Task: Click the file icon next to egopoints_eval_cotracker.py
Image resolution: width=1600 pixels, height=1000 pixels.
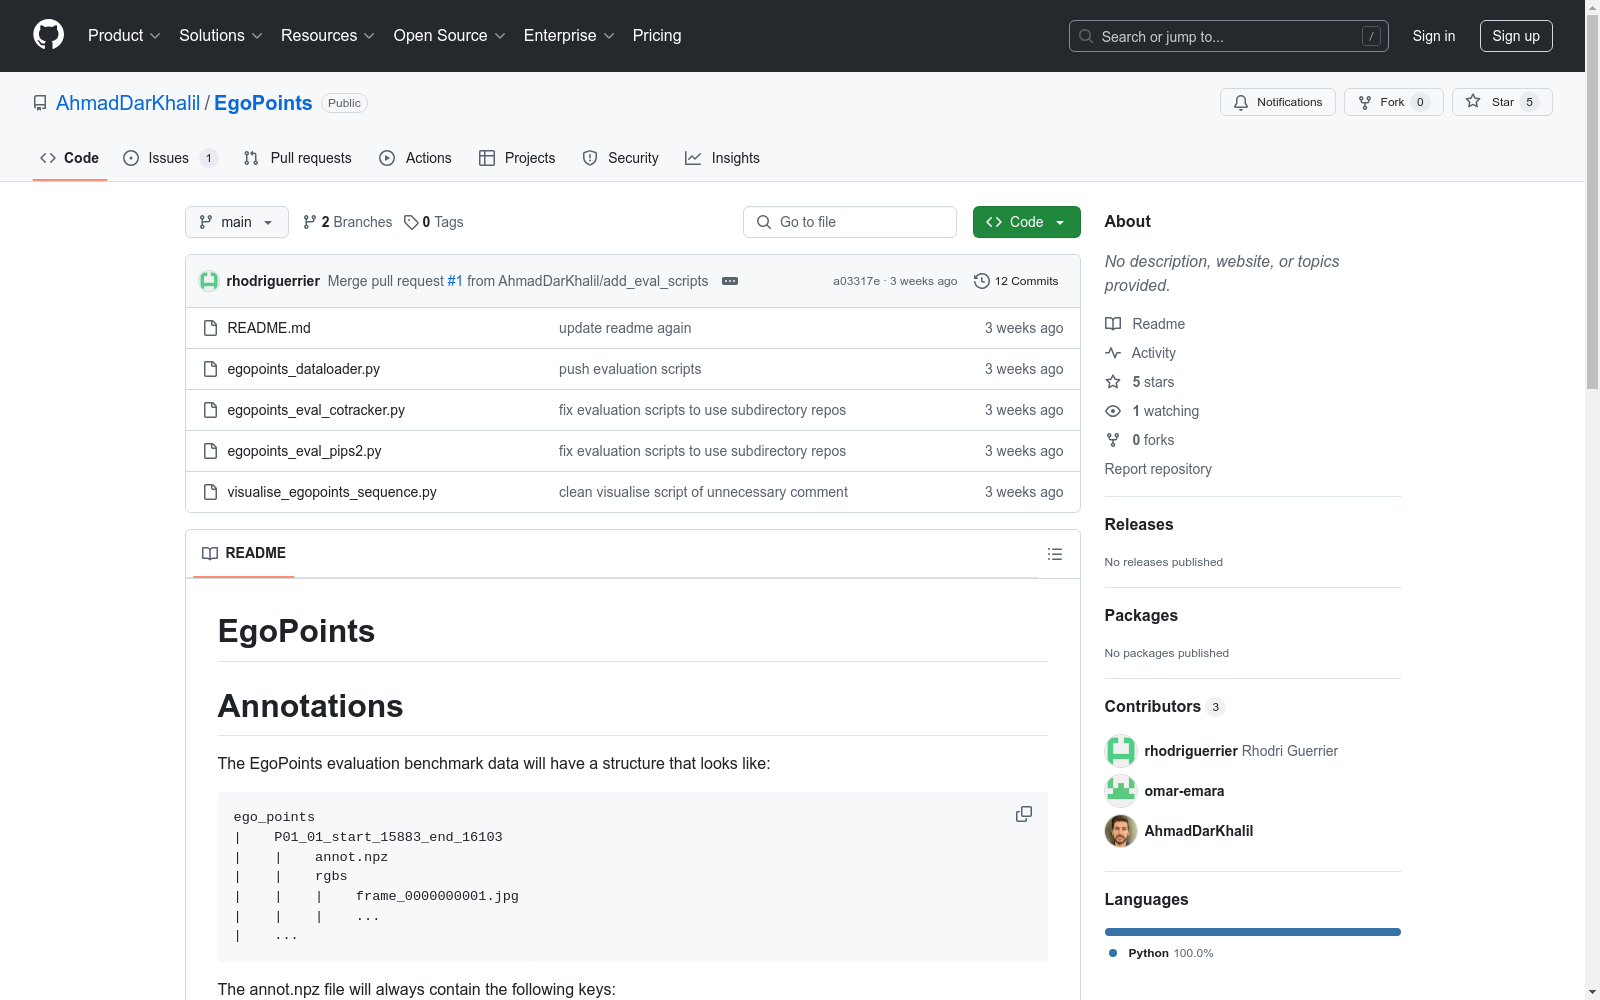Action: (210, 410)
